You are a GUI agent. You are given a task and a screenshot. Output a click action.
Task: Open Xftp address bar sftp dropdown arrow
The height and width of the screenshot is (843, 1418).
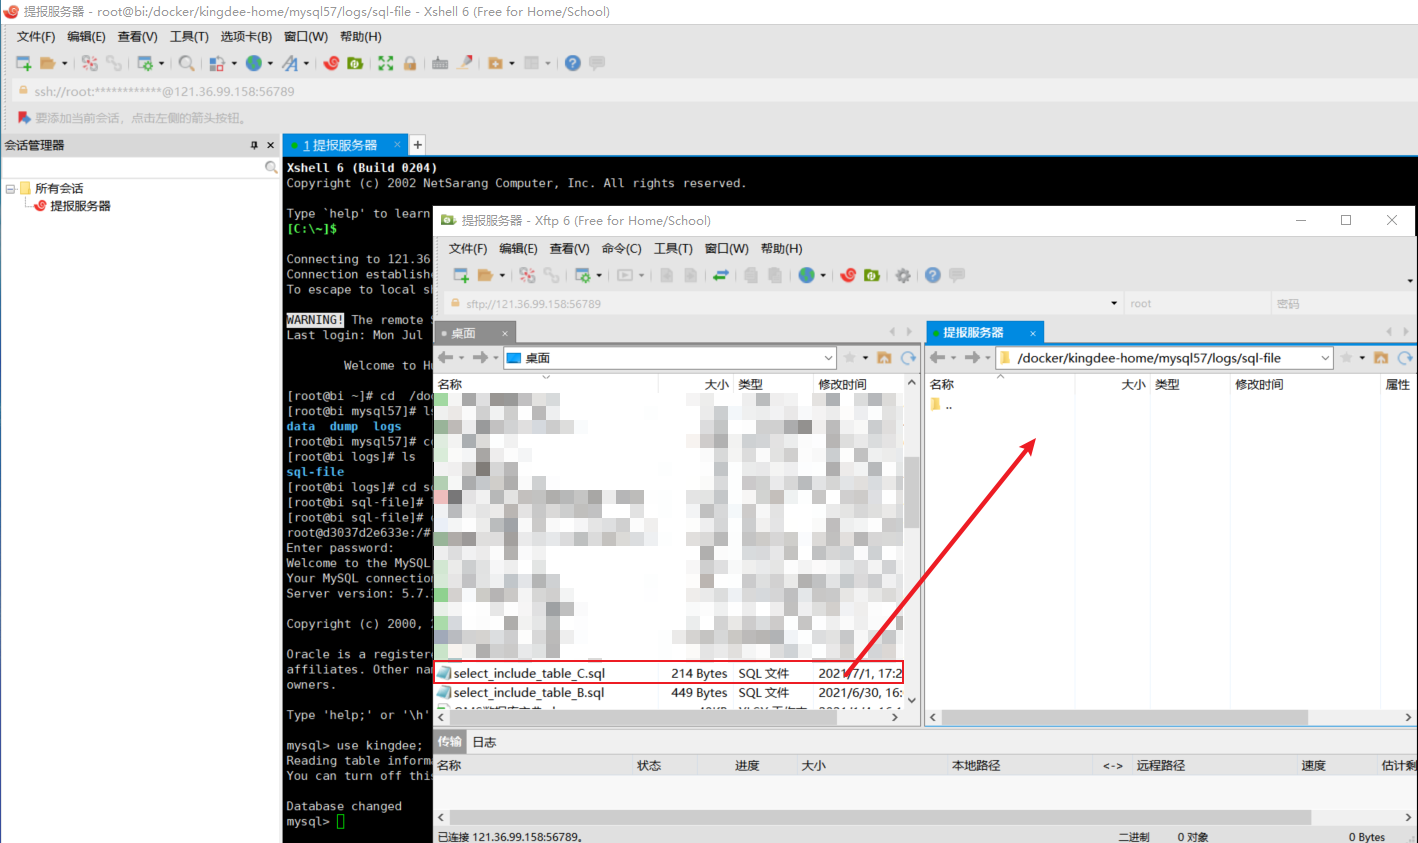tap(1114, 303)
